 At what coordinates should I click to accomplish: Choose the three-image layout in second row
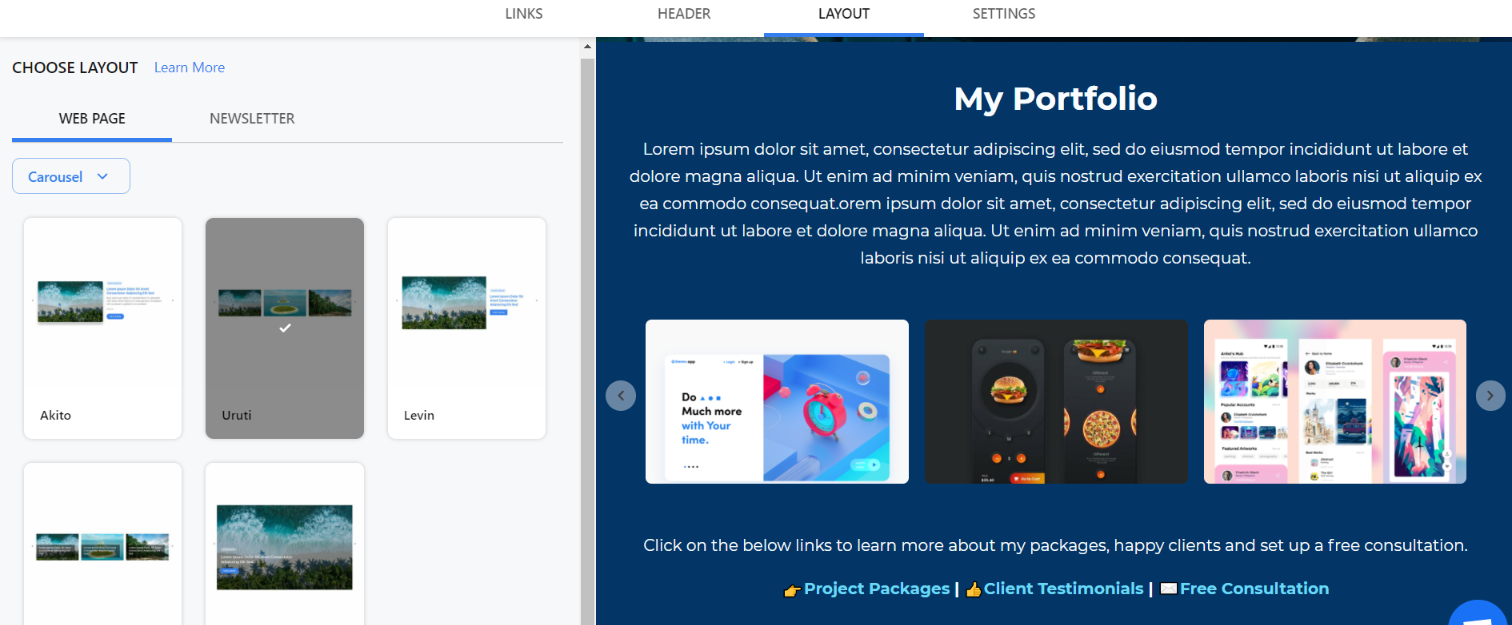[103, 544]
